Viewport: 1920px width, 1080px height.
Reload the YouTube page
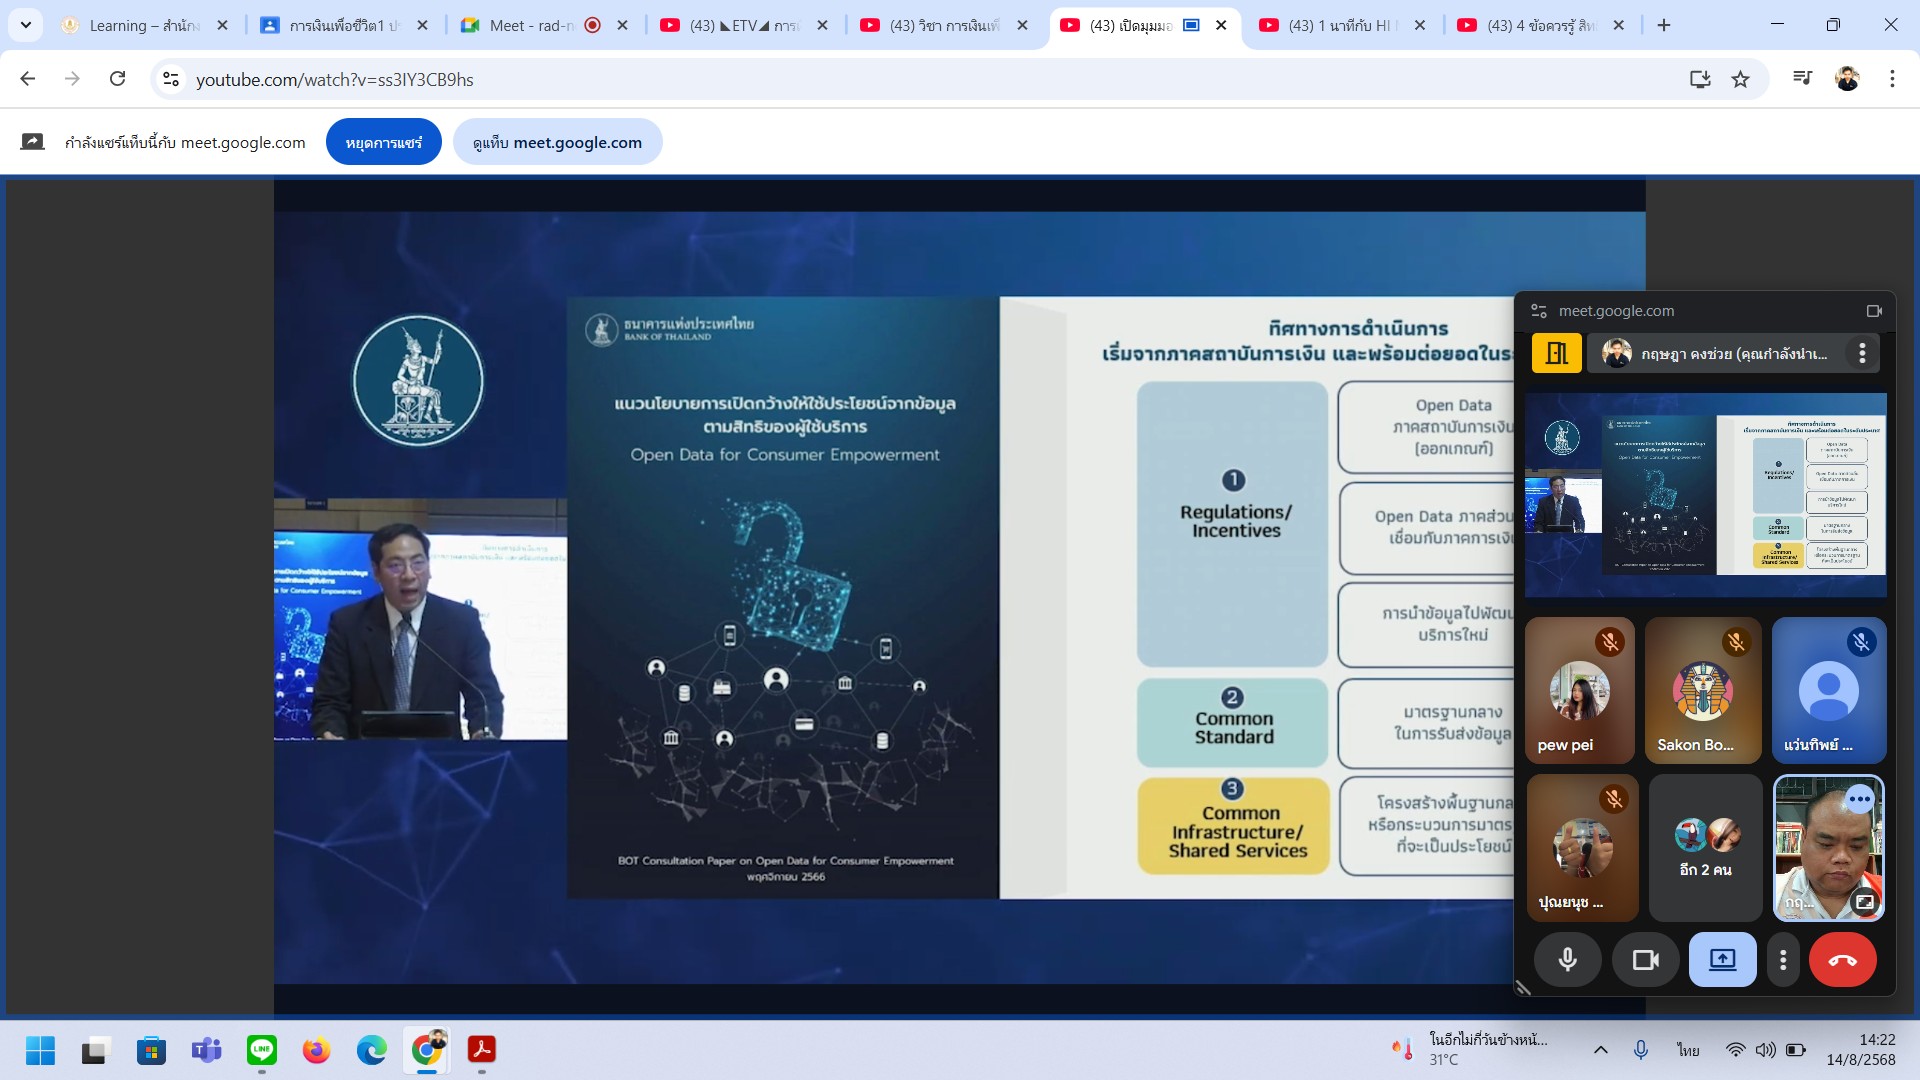118,79
